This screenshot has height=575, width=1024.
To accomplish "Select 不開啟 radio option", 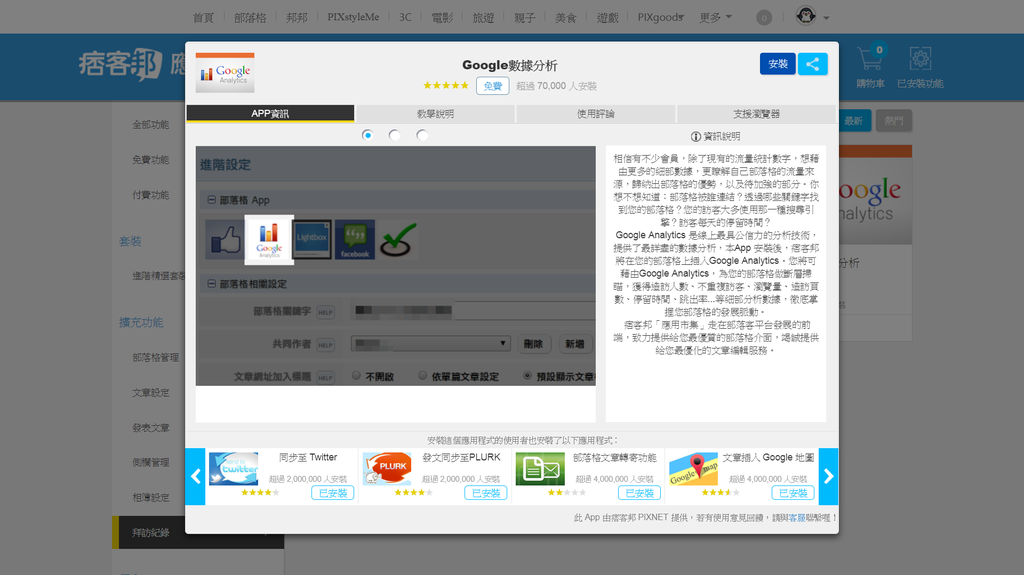I will pos(357,376).
